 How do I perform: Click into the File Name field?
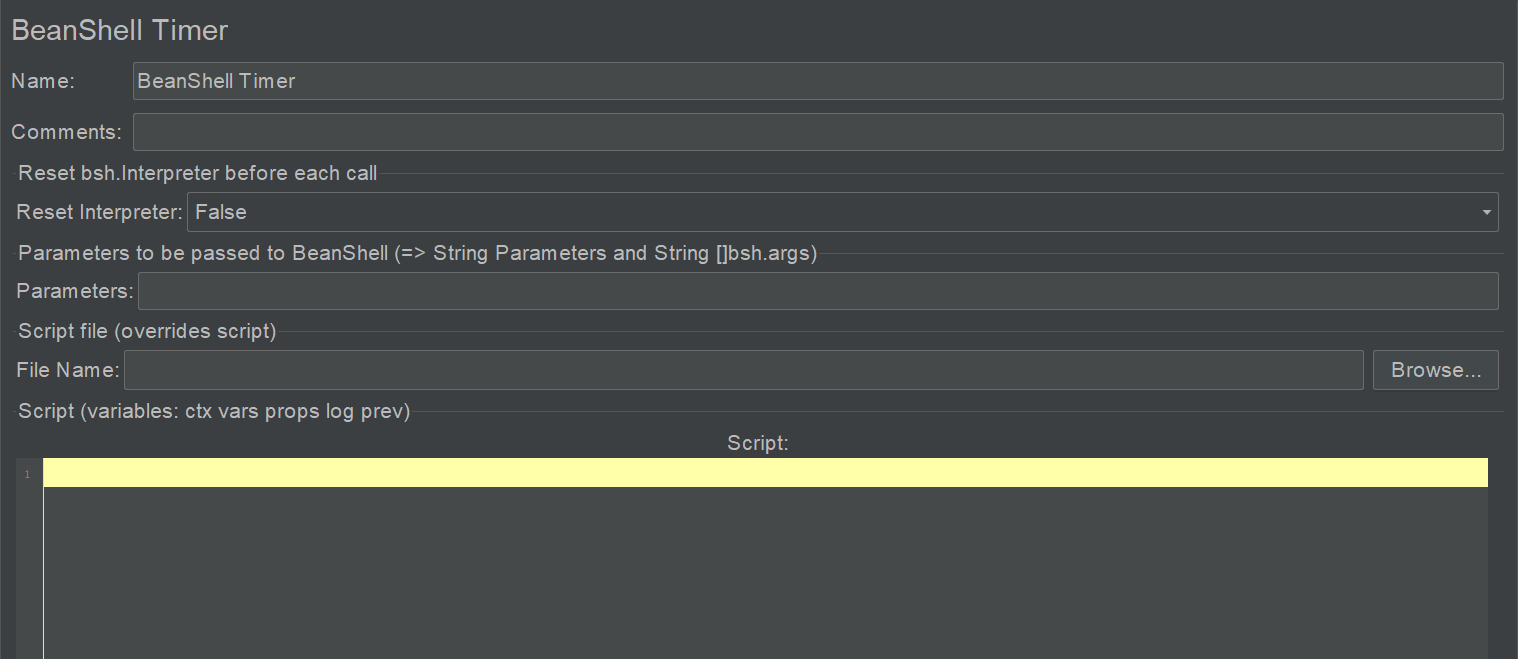(x=743, y=370)
